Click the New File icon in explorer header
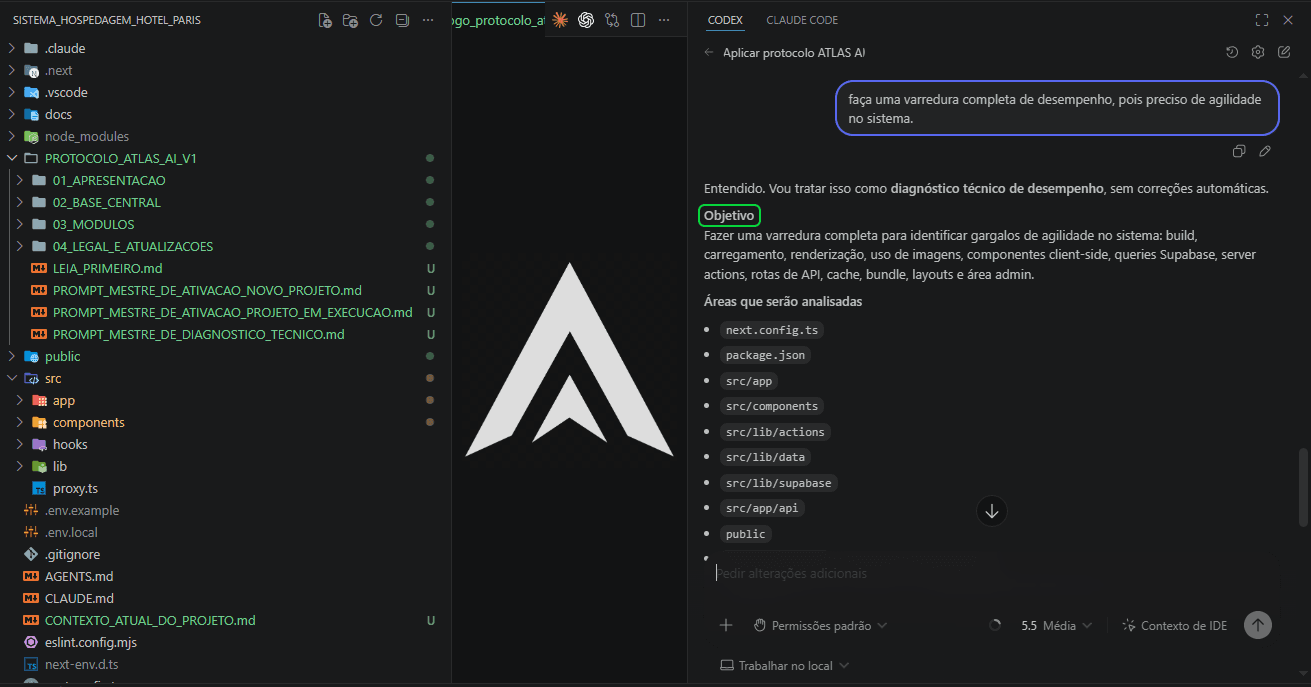1311x687 pixels. [325, 20]
